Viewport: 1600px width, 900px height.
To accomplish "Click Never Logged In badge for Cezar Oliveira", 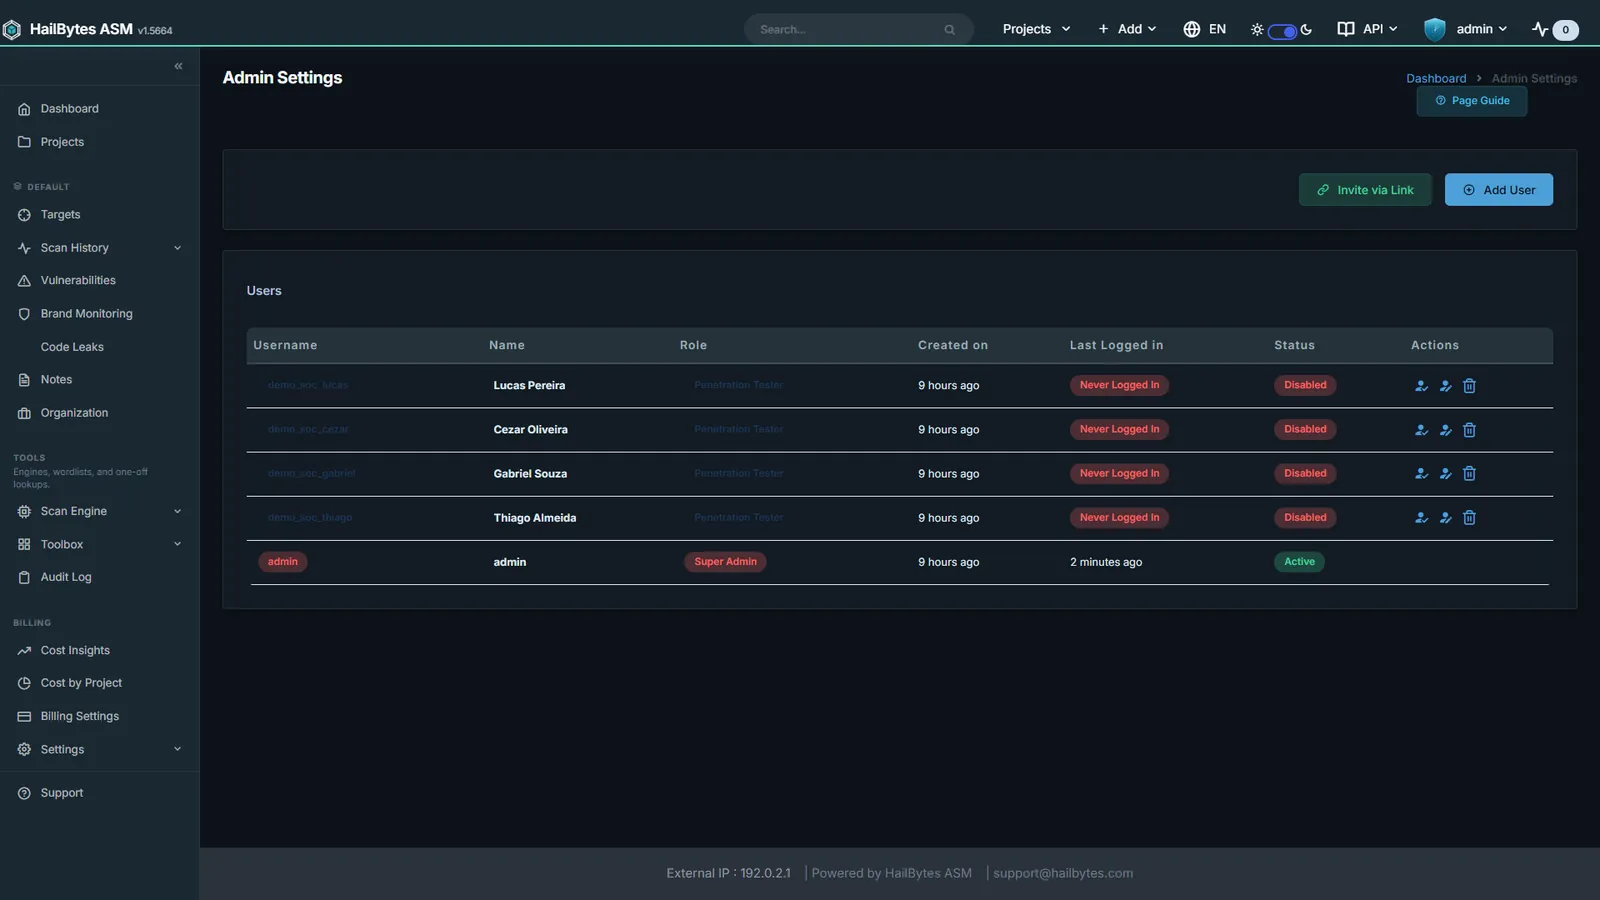I will click(1119, 429).
